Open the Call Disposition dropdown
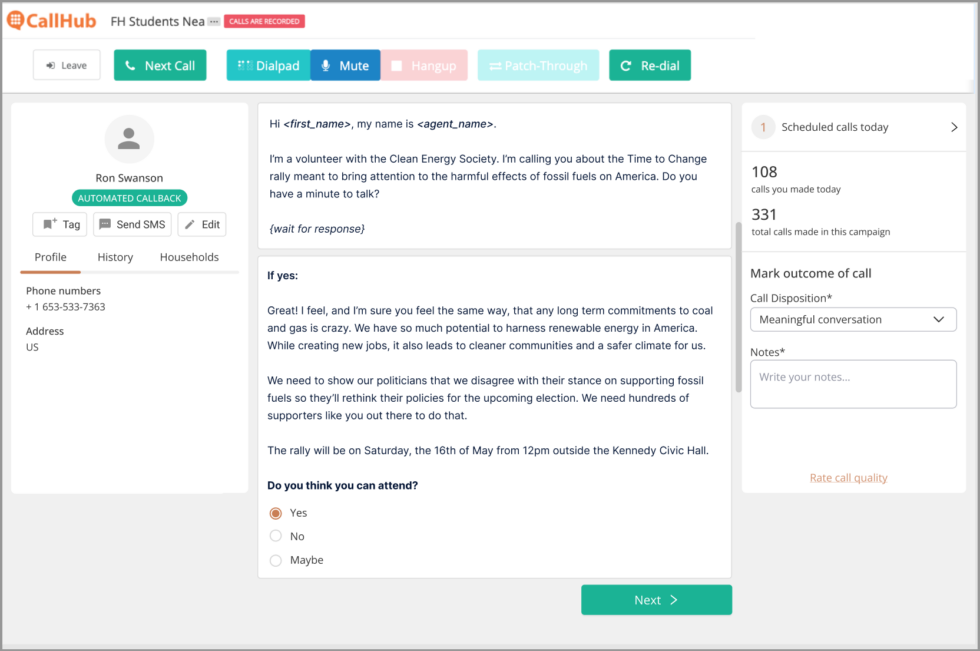This screenshot has height=651, width=980. 853,319
